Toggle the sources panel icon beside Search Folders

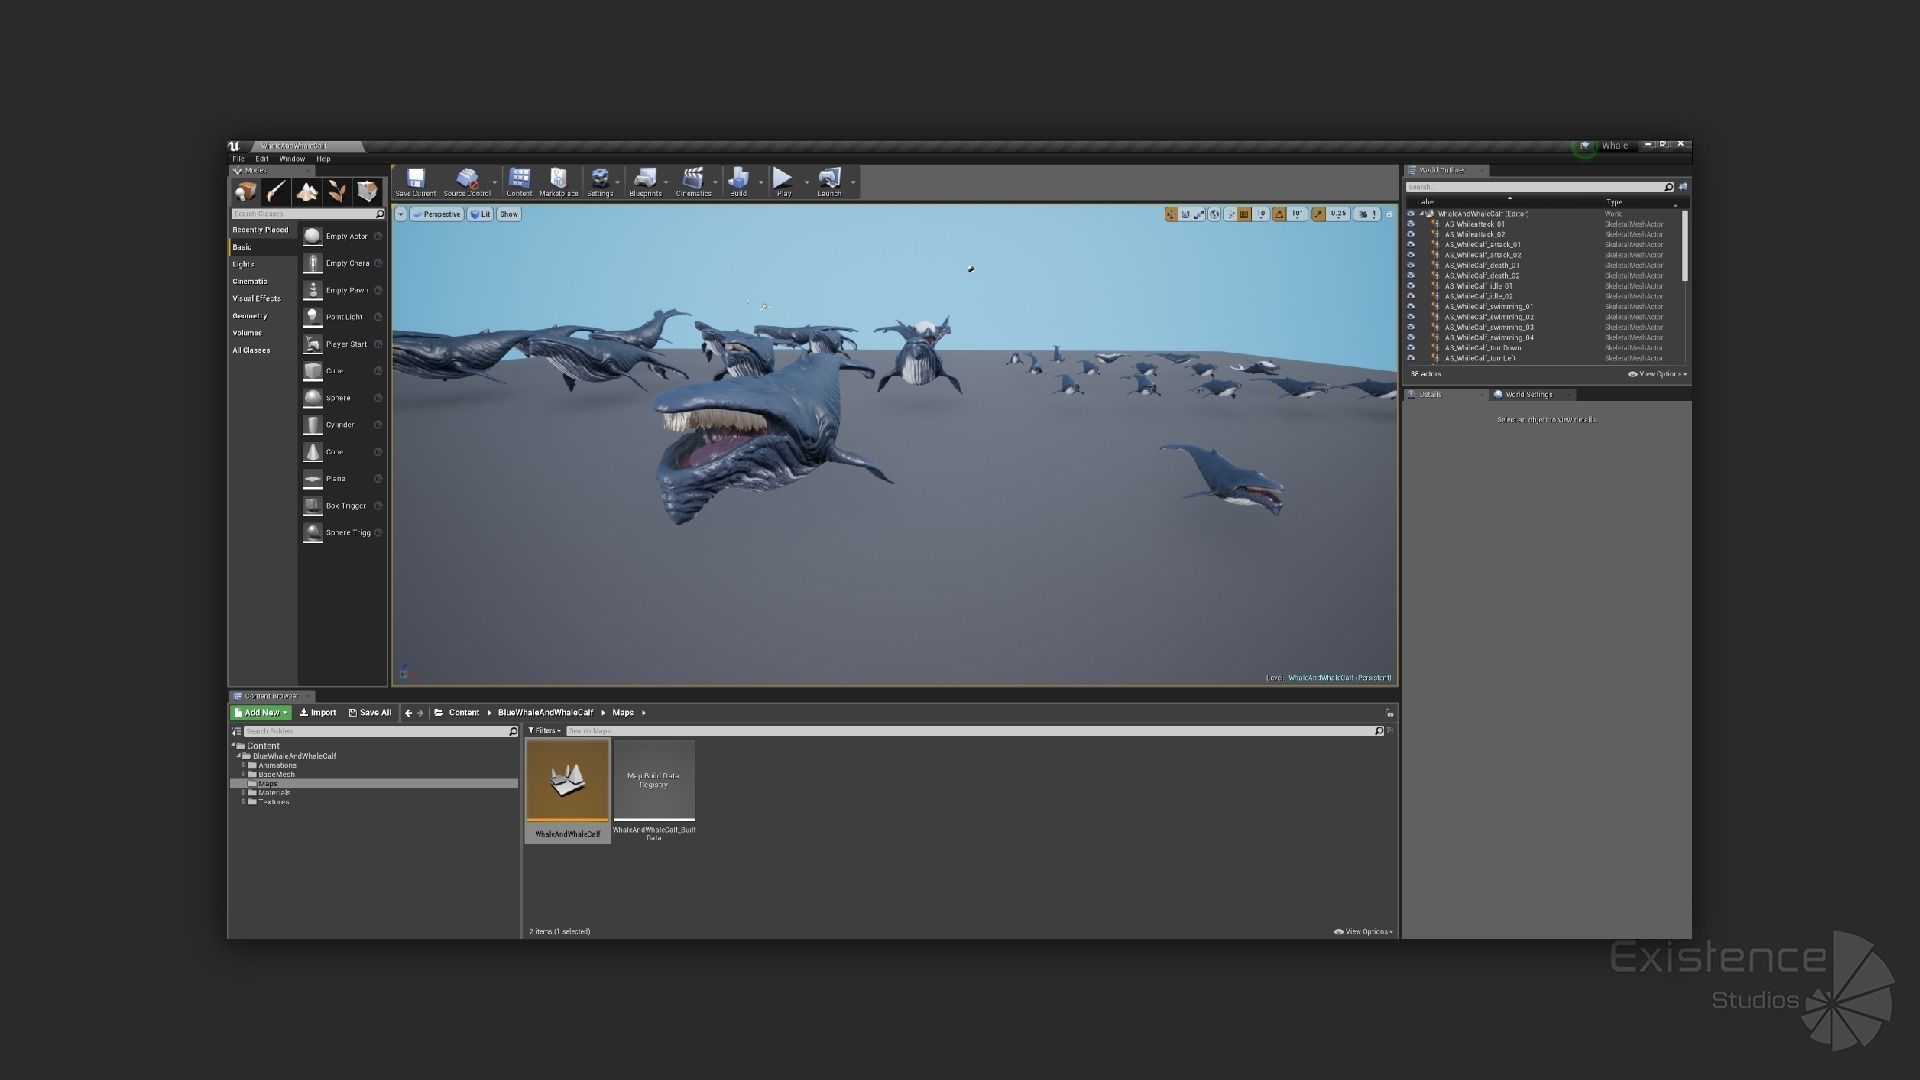[x=237, y=732]
